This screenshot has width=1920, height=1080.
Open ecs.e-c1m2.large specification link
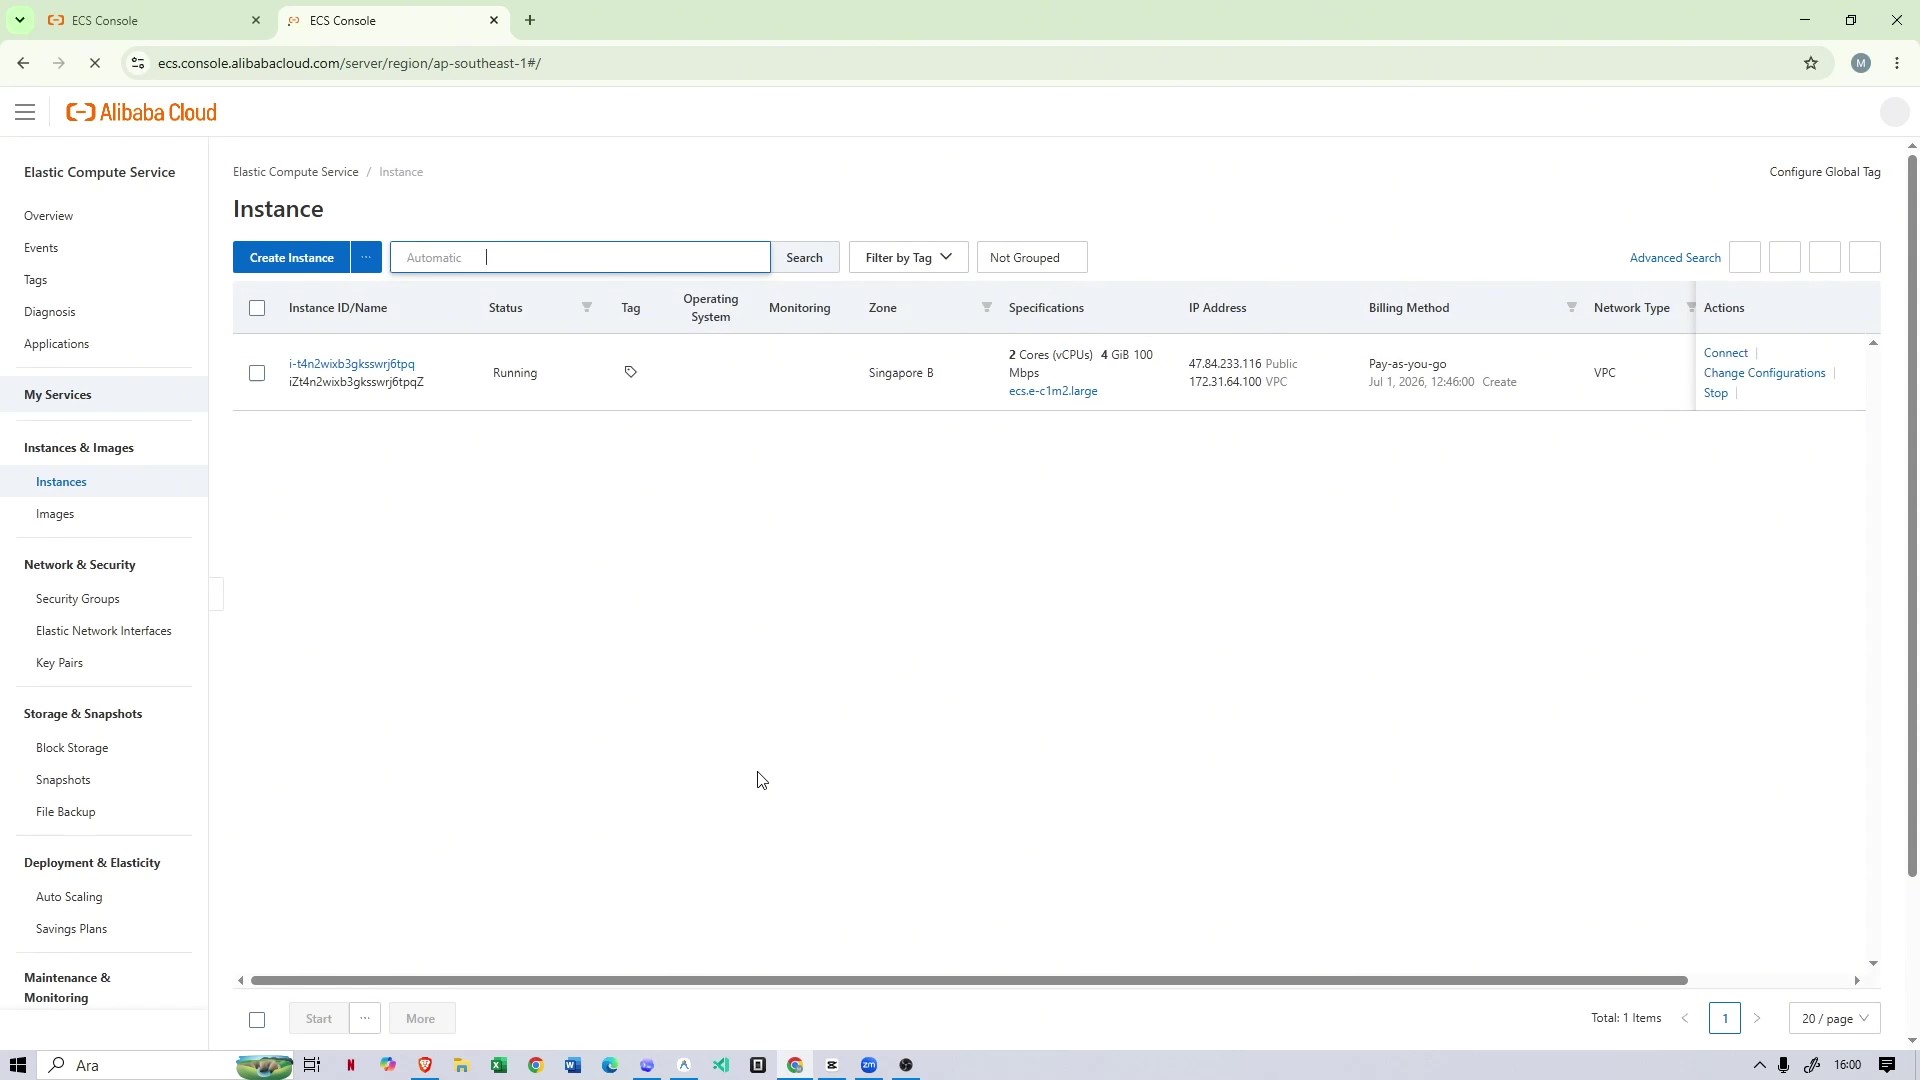pyautogui.click(x=1053, y=391)
